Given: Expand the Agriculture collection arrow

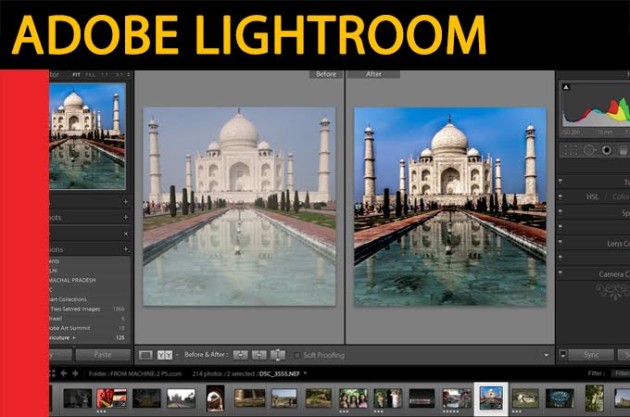Looking at the screenshot, I should tap(74, 338).
